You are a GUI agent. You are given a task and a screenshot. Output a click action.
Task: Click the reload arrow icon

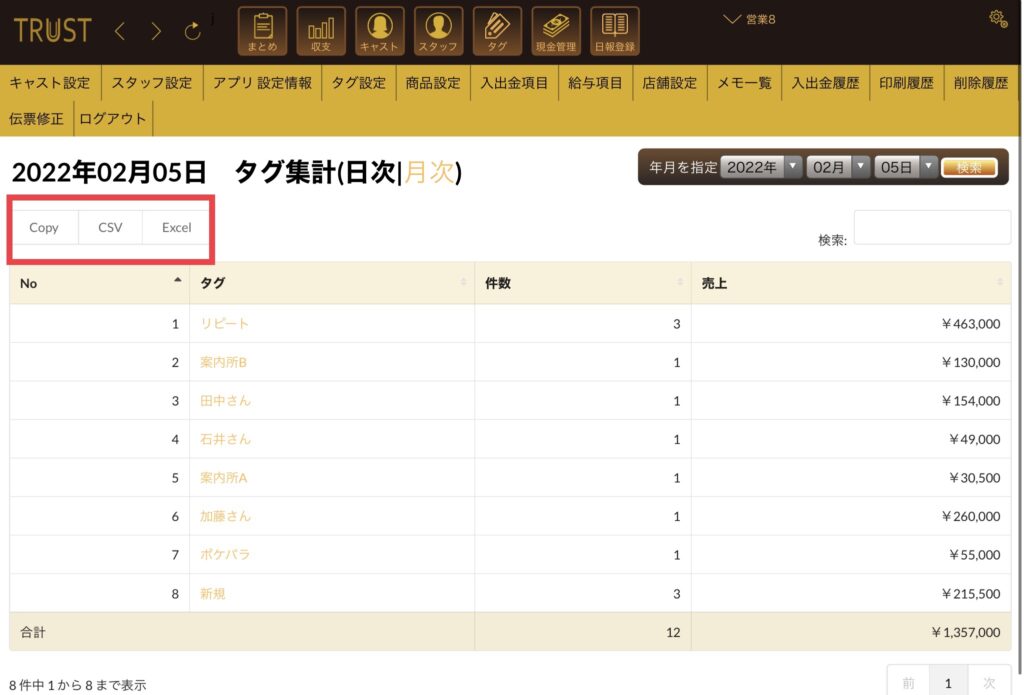pos(192,31)
